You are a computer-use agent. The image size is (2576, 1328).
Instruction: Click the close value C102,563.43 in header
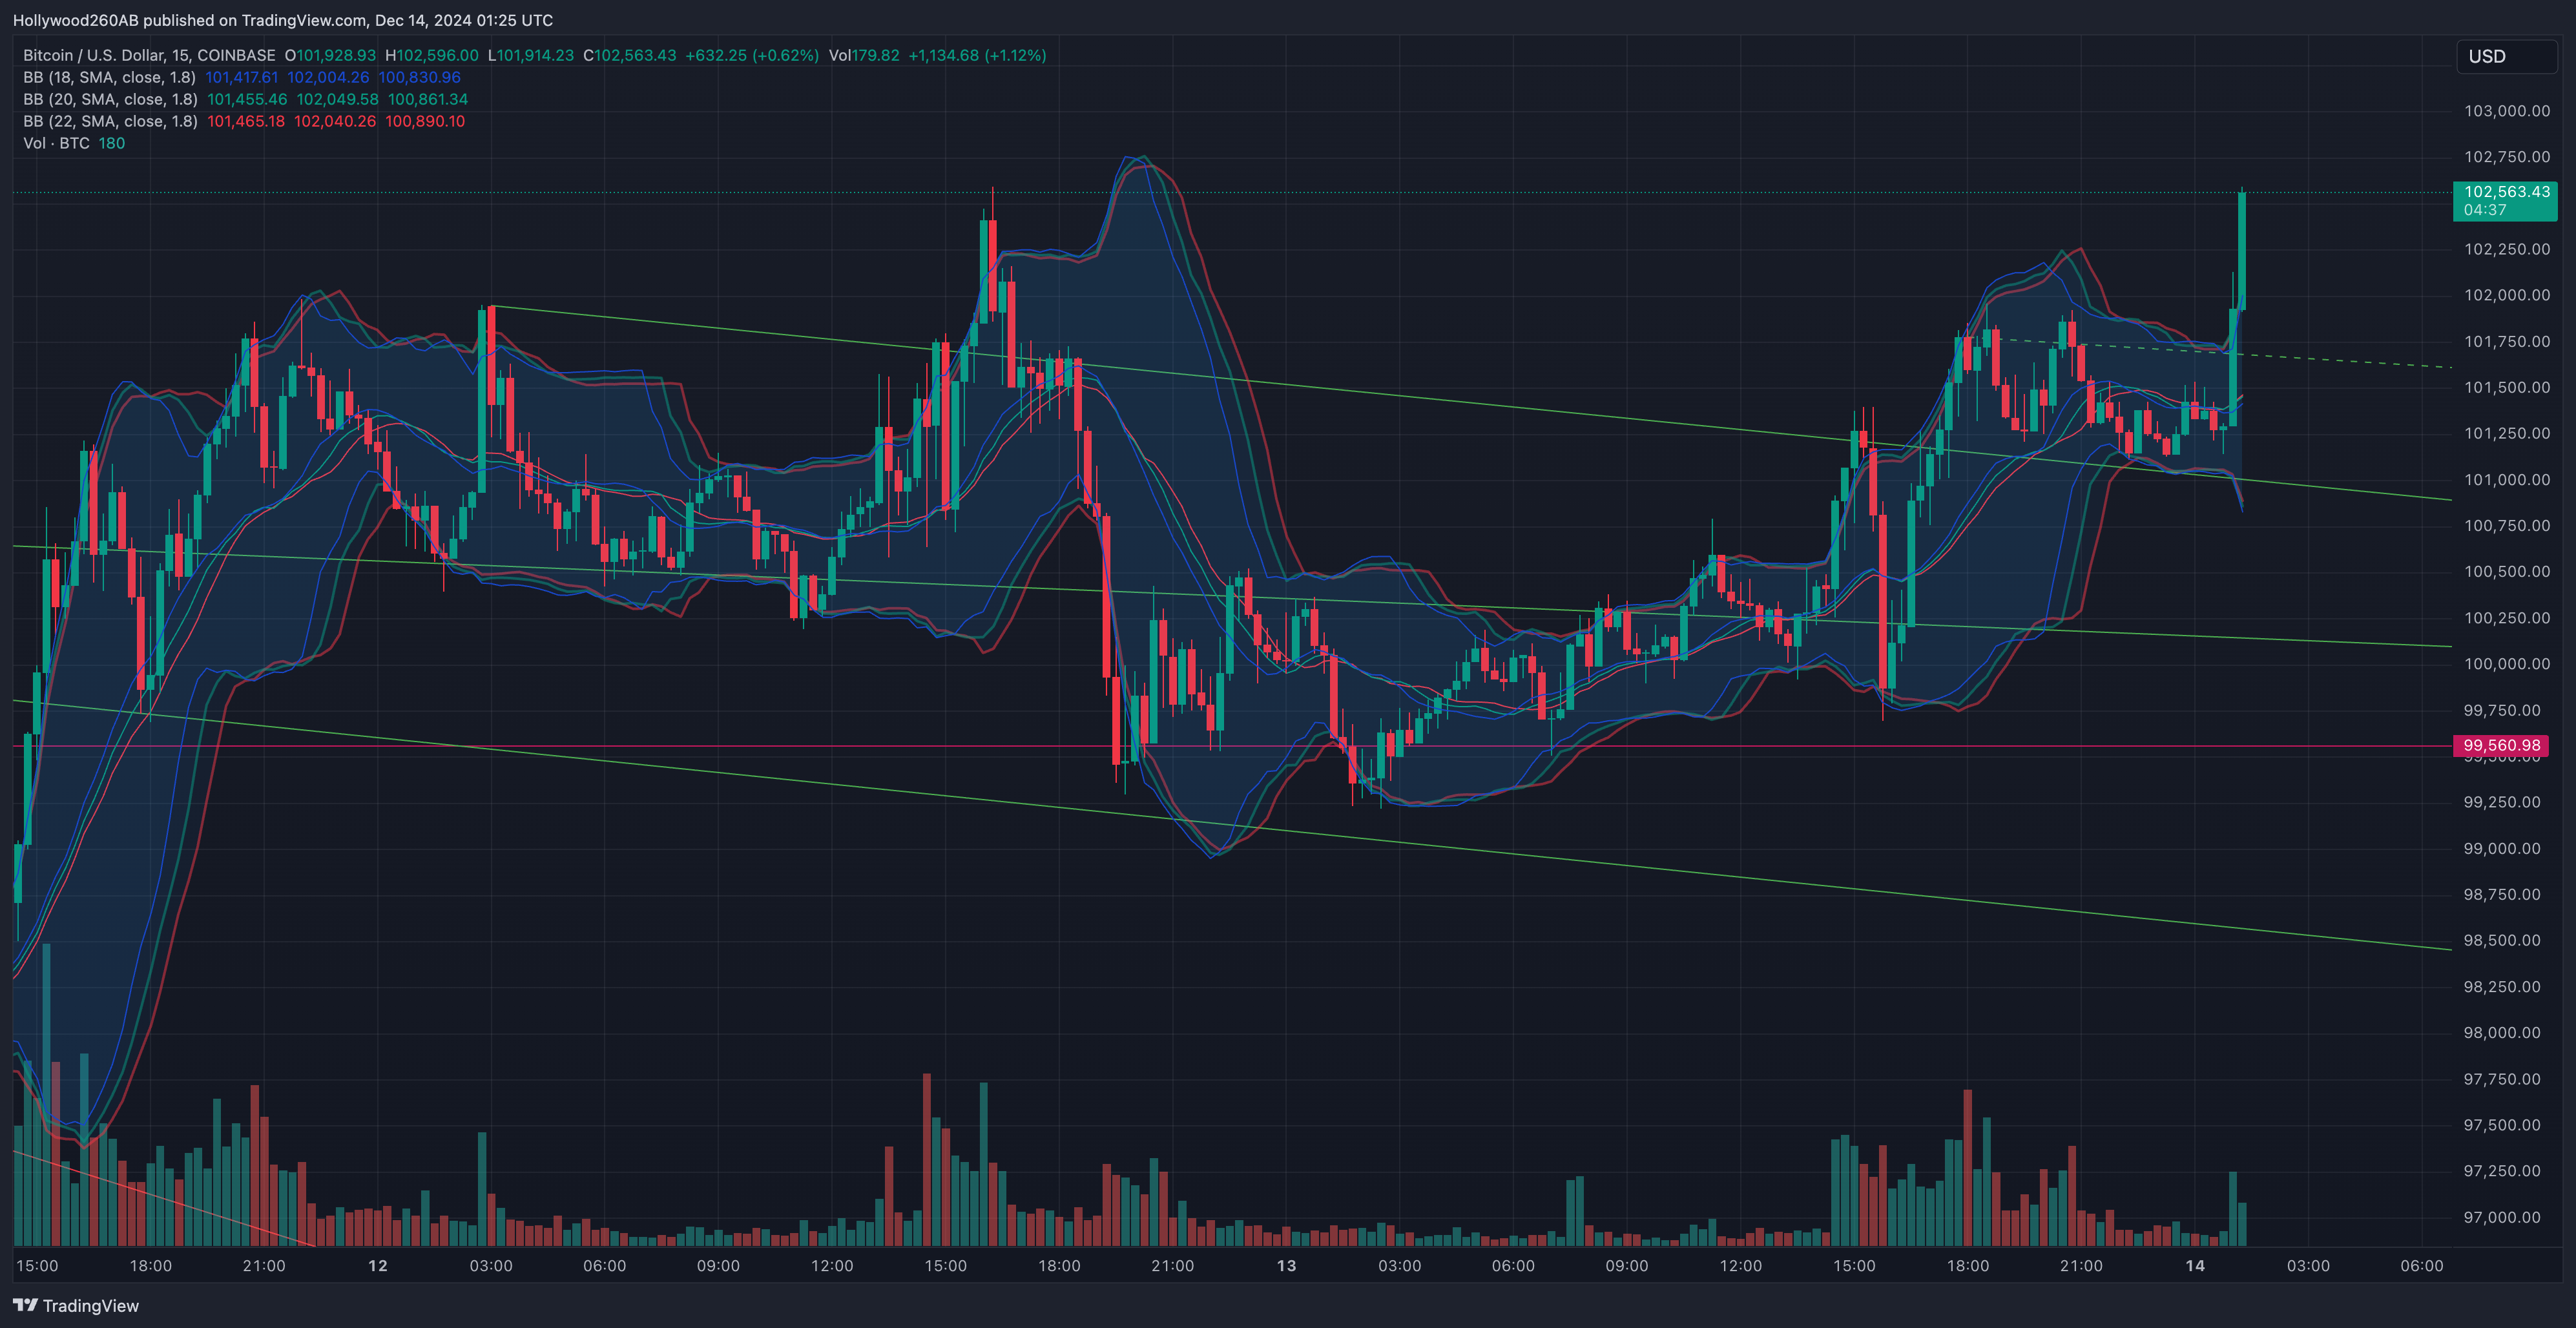(x=630, y=55)
